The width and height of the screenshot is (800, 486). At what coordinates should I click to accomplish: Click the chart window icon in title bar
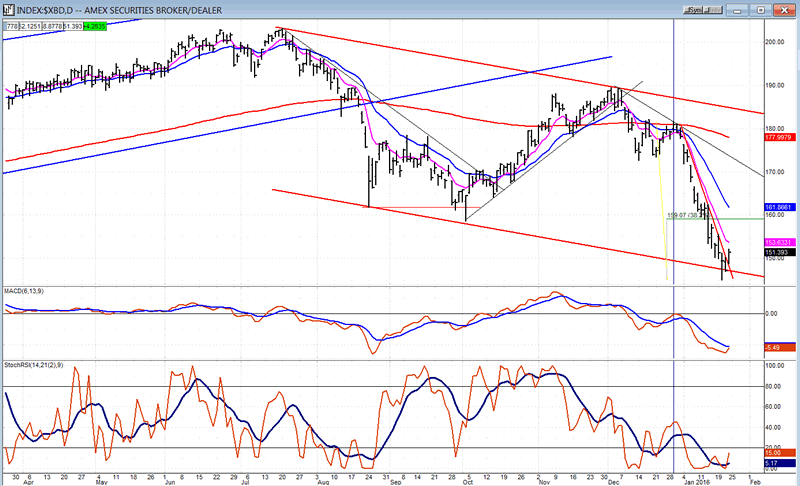(7, 9)
